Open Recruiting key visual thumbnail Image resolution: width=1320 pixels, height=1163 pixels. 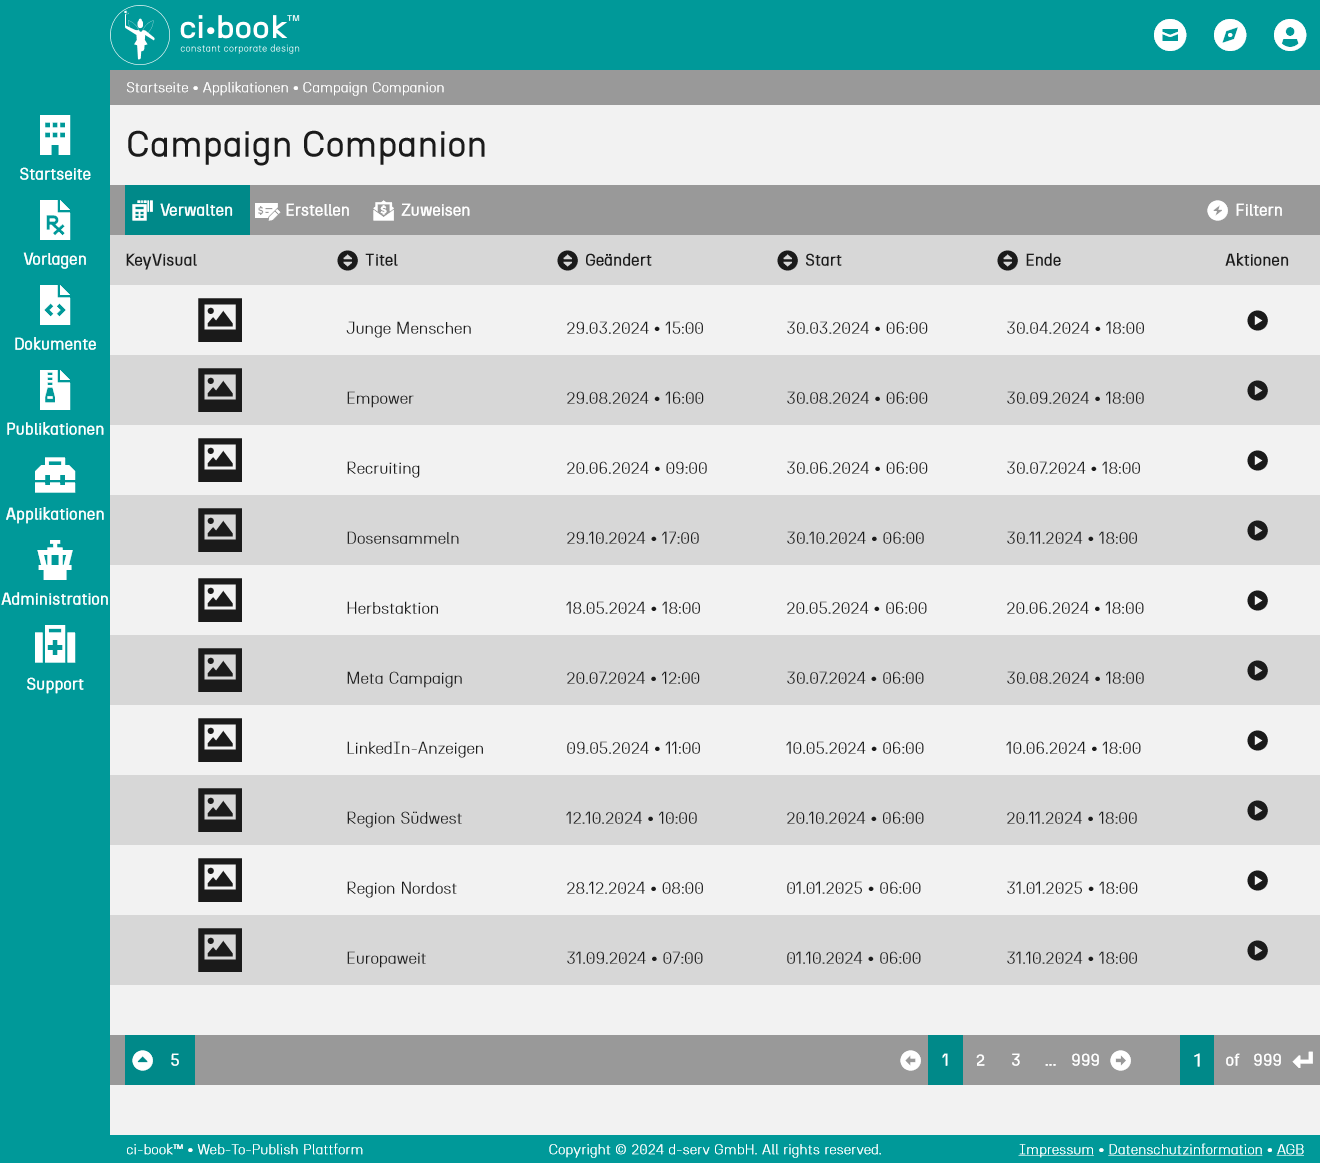[220, 460]
